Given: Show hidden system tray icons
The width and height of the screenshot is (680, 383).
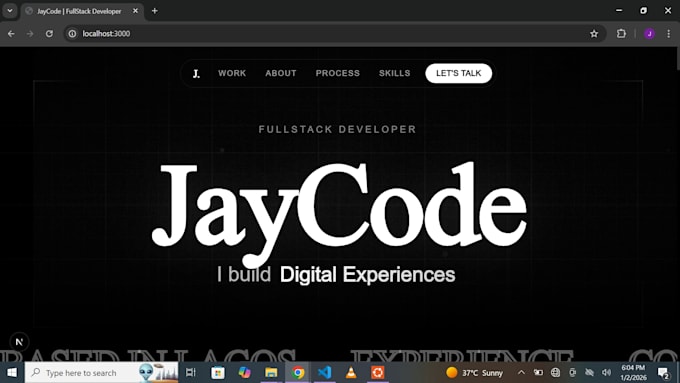Looking at the screenshot, I should (x=521, y=373).
